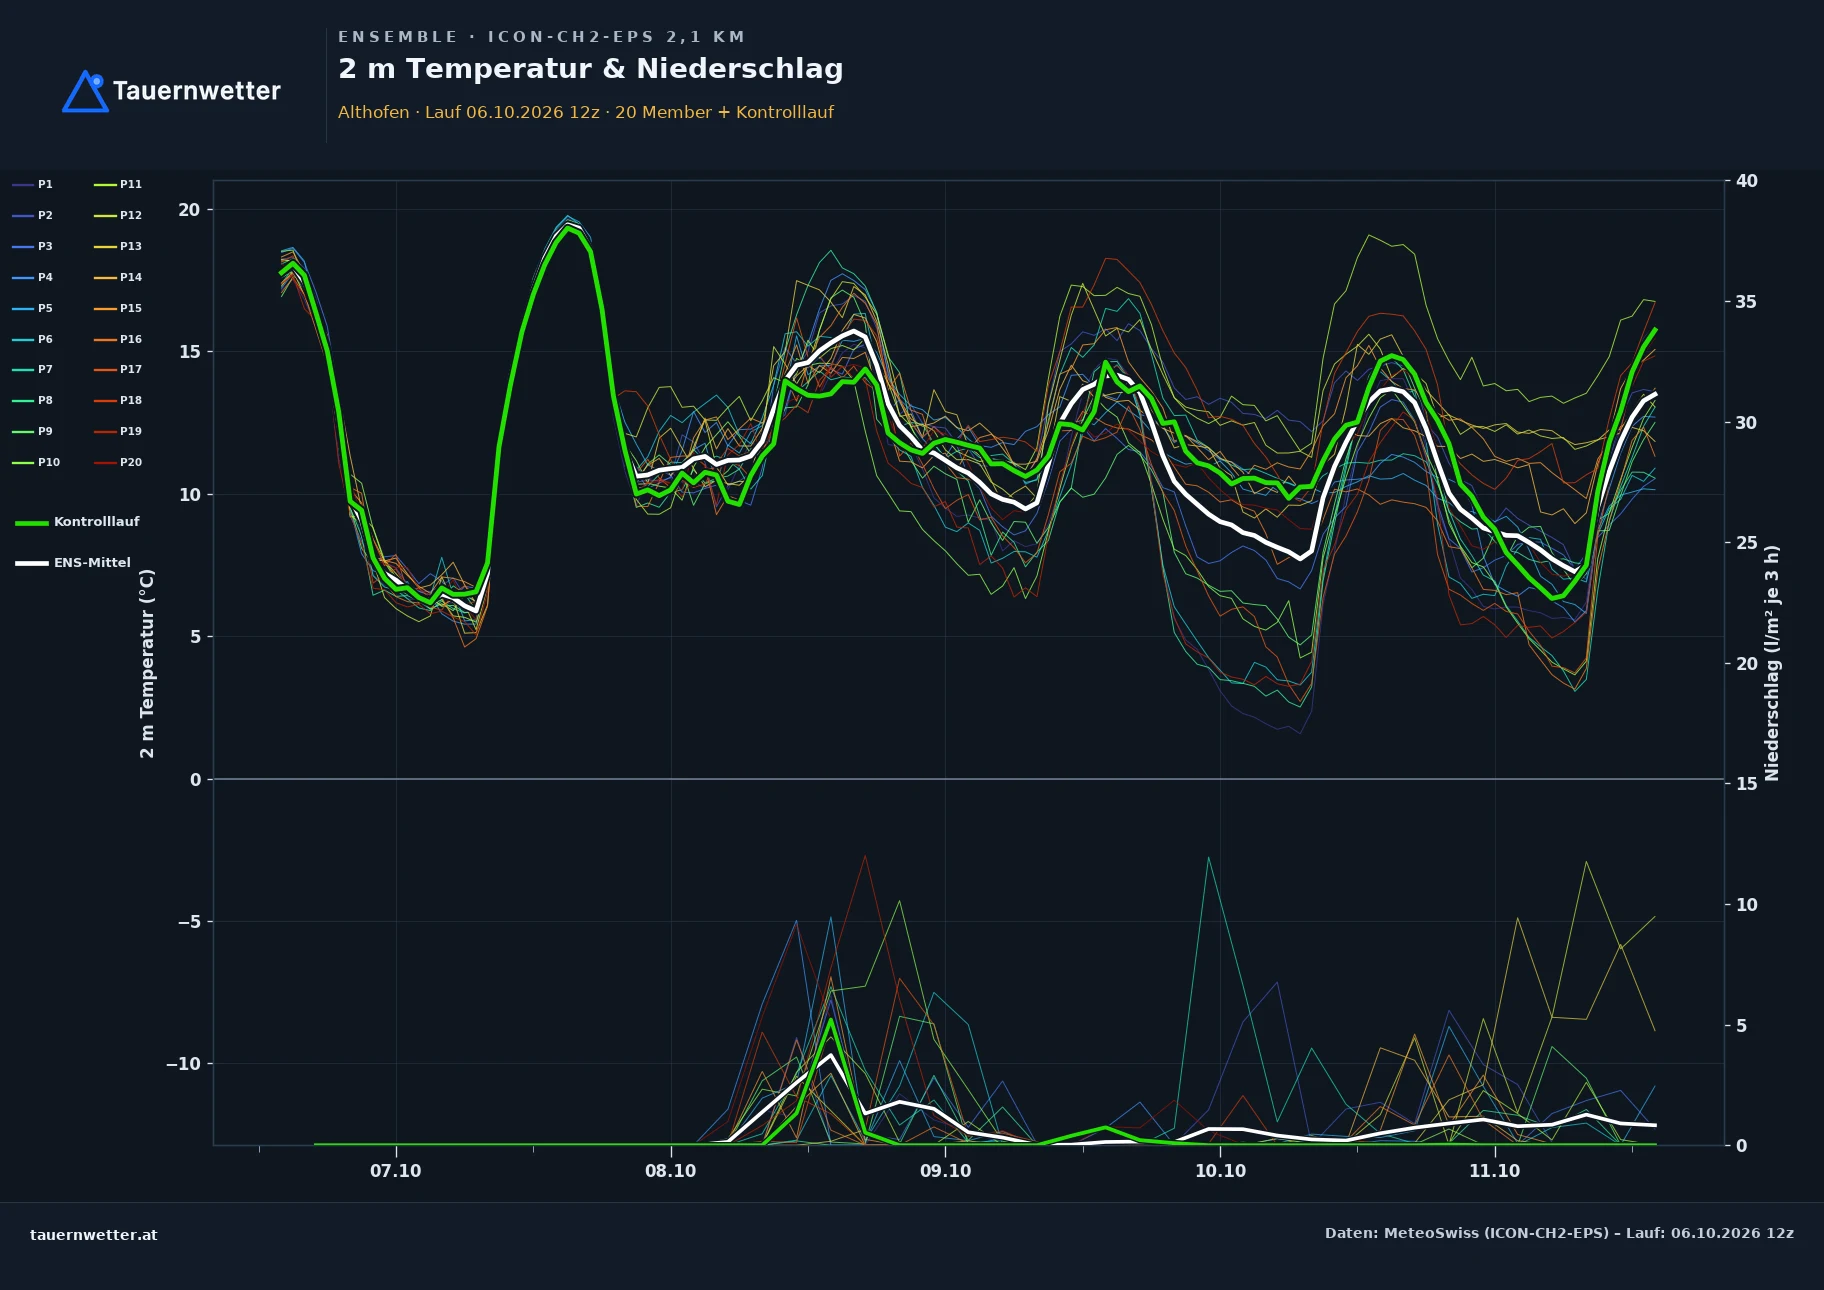The width and height of the screenshot is (1824, 1290).
Task: Toggle the P5 member legend entry
Action: tap(32, 308)
